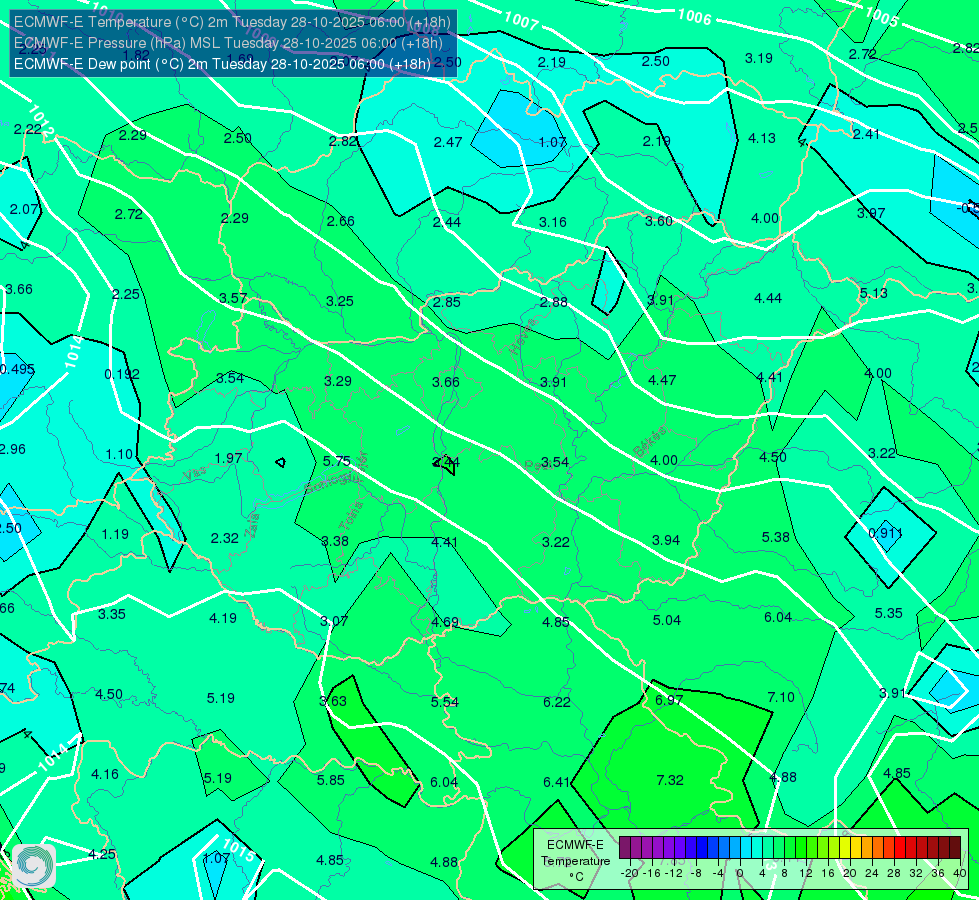Screen dimensions: 979x900
Task: Click the Békés county name
Action: coord(649,442)
